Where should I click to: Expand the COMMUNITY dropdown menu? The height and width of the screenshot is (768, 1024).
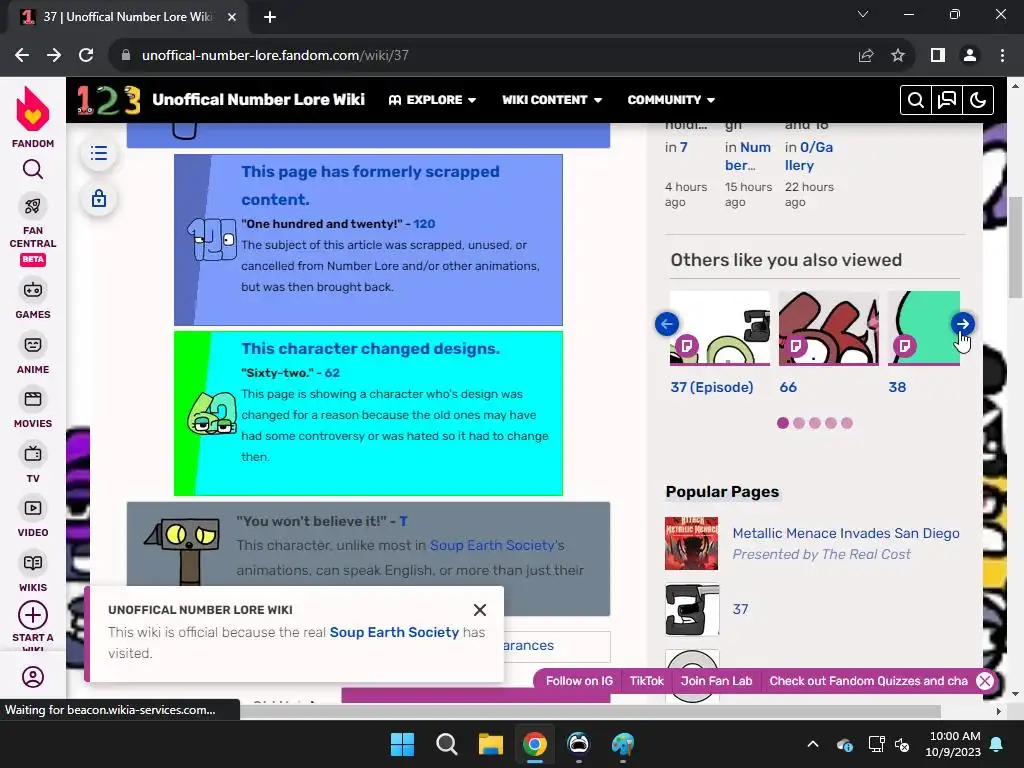pos(671,100)
